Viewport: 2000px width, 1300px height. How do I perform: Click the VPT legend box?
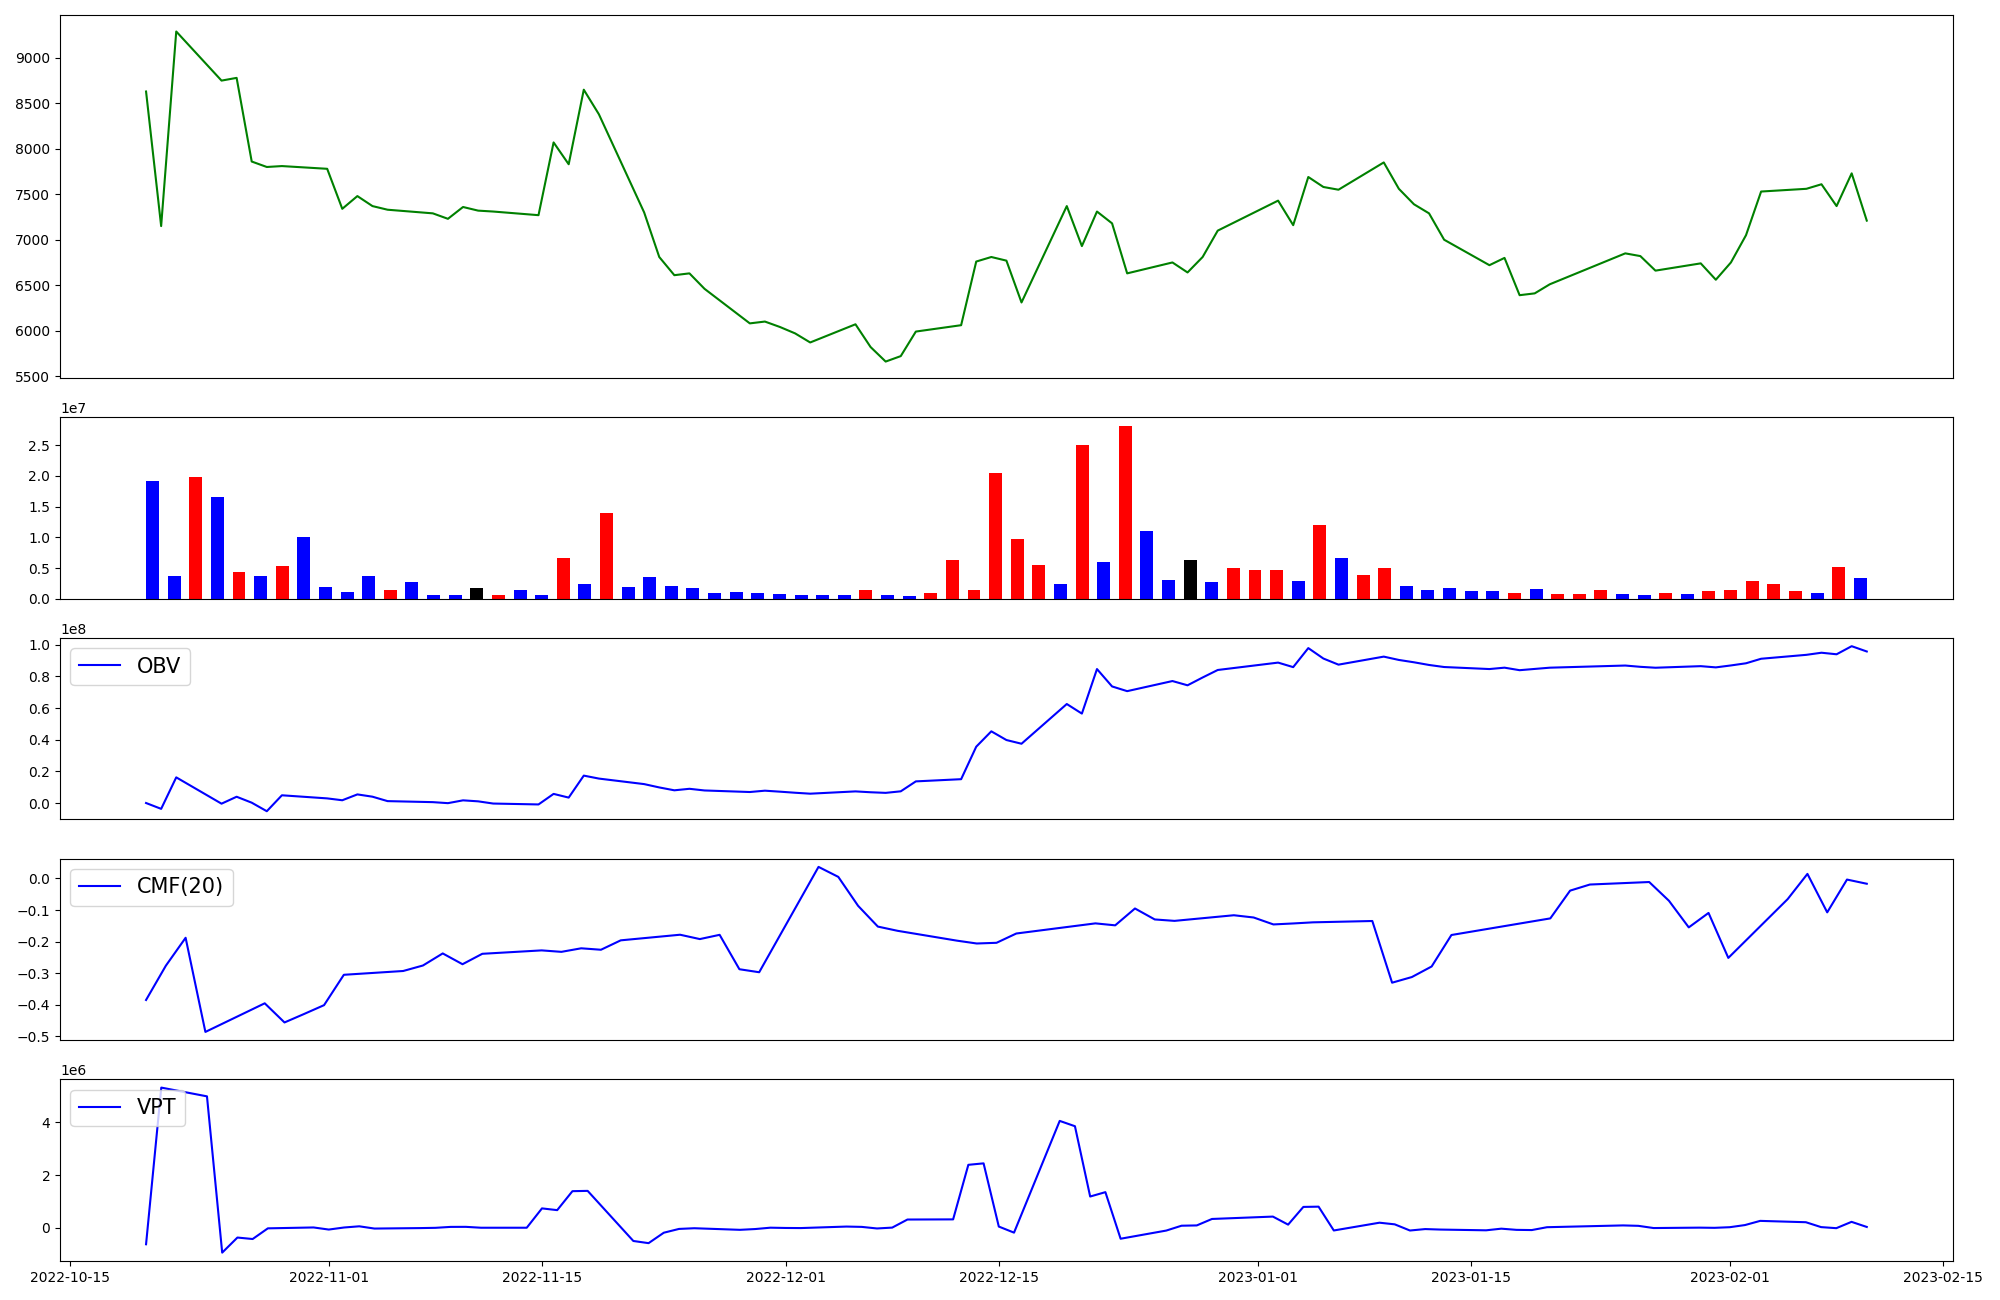(128, 1107)
